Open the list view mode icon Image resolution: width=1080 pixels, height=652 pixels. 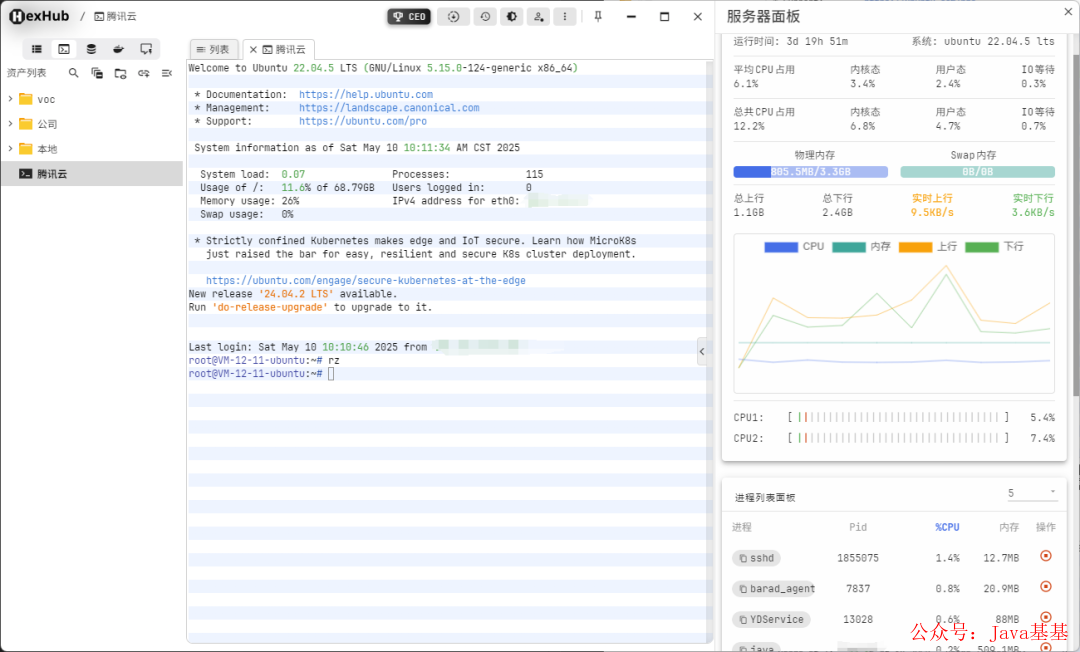37,49
